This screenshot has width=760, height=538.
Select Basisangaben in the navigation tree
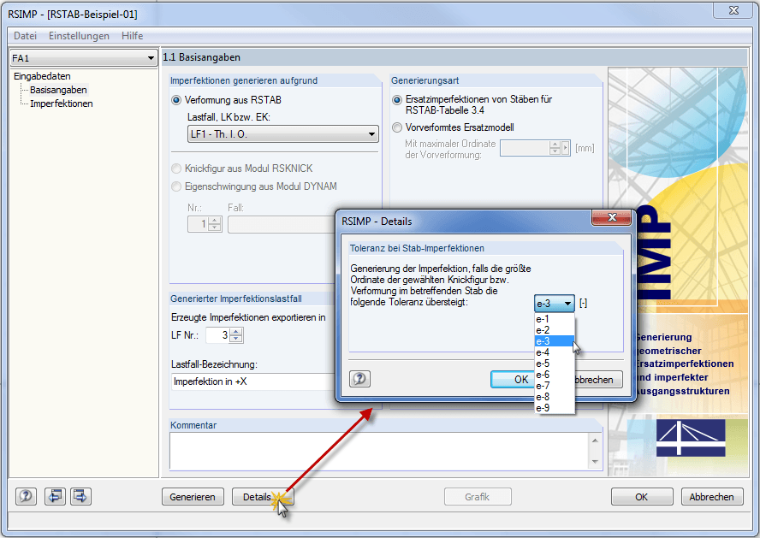[x=58, y=90]
